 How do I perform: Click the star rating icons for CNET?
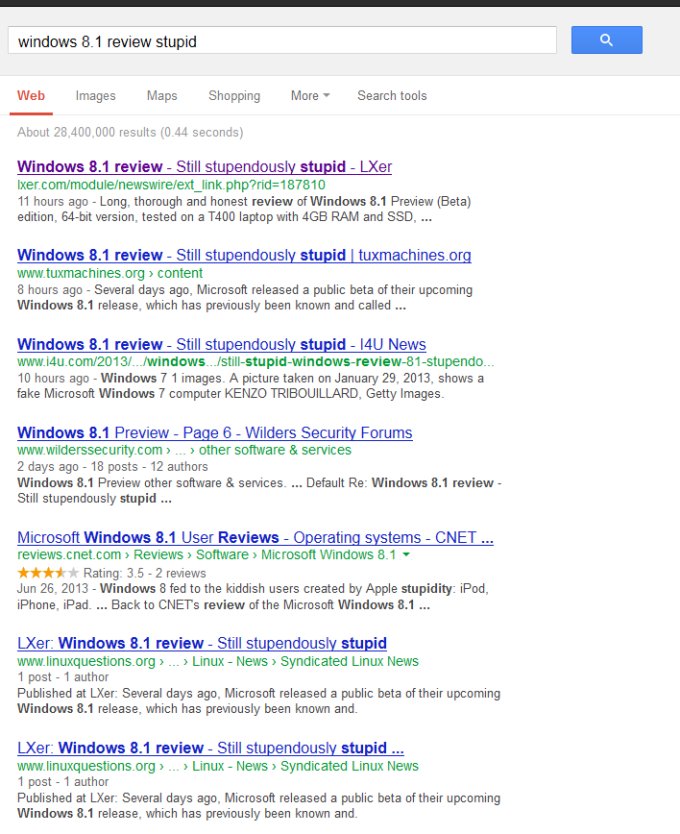tap(48, 573)
